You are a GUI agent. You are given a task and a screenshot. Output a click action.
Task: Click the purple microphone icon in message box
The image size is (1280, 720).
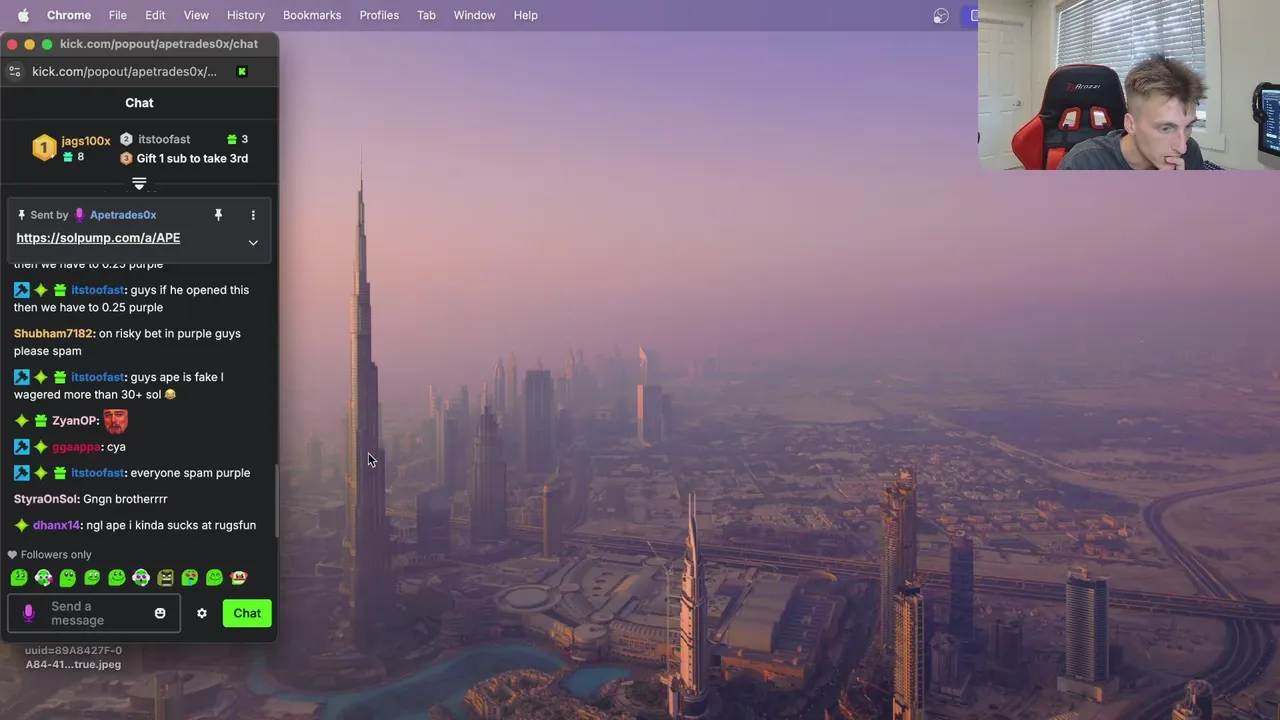click(28, 613)
